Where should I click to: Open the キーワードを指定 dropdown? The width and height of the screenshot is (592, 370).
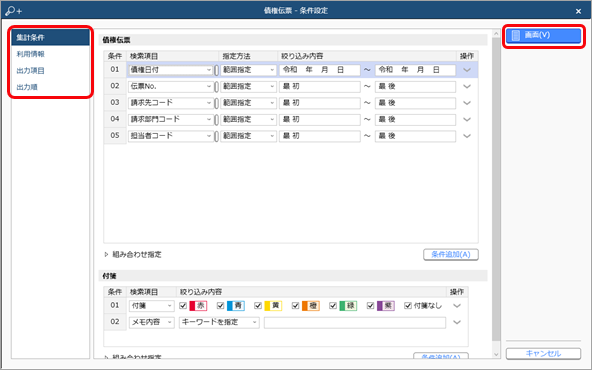[x=219, y=322]
